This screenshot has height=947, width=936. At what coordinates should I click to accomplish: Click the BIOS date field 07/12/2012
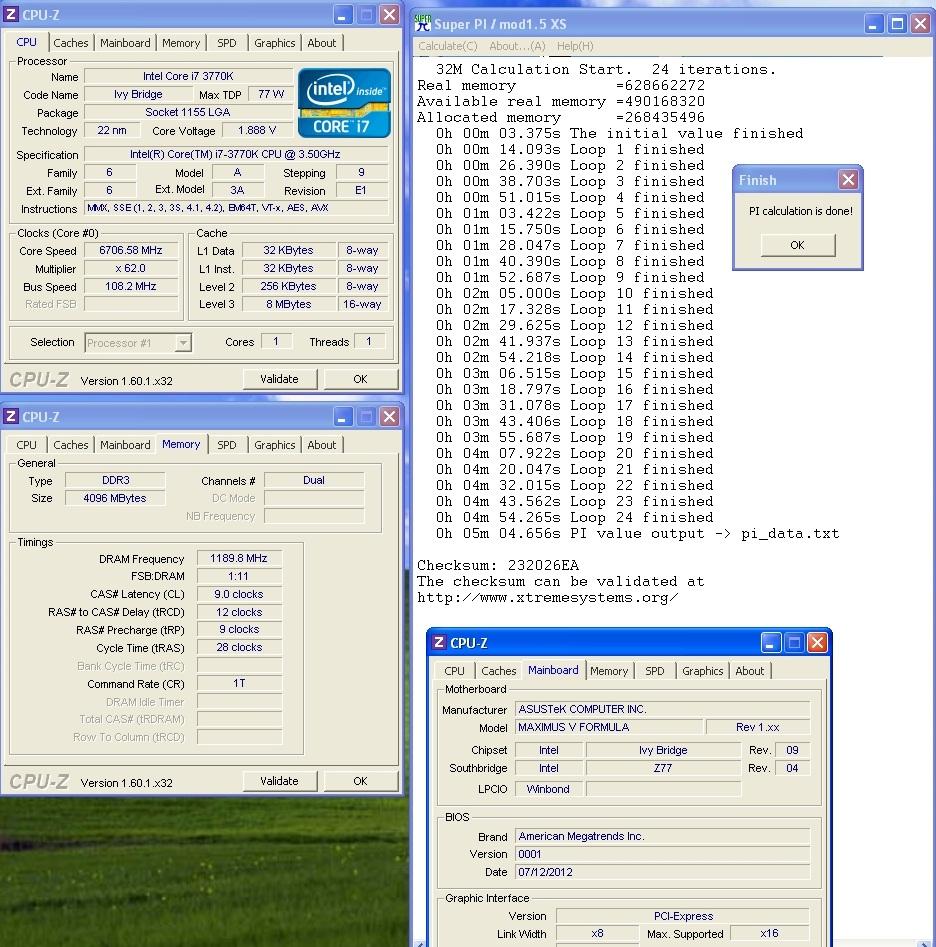tap(662, 872)
